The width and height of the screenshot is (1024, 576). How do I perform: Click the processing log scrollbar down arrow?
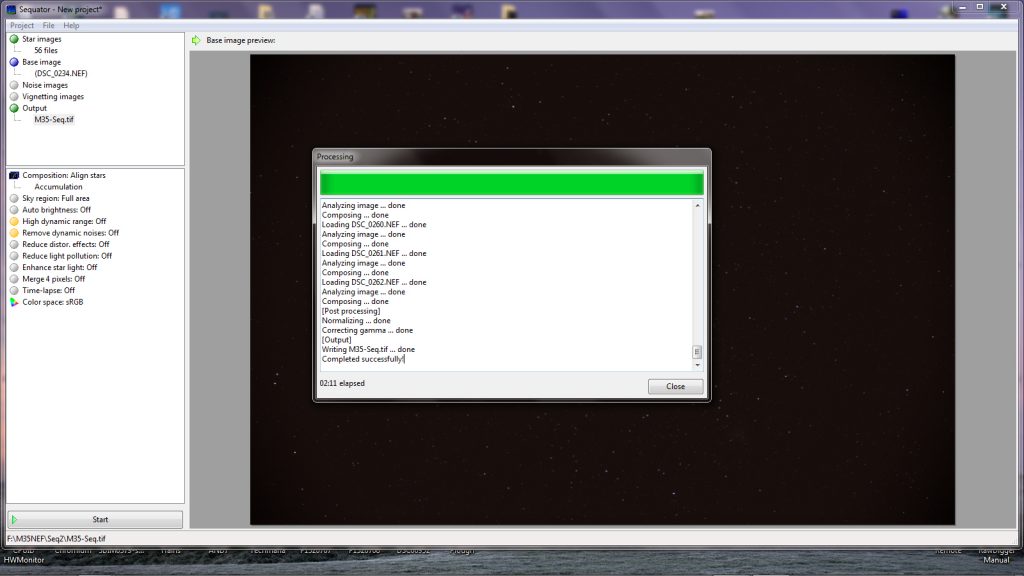point(697,365)
